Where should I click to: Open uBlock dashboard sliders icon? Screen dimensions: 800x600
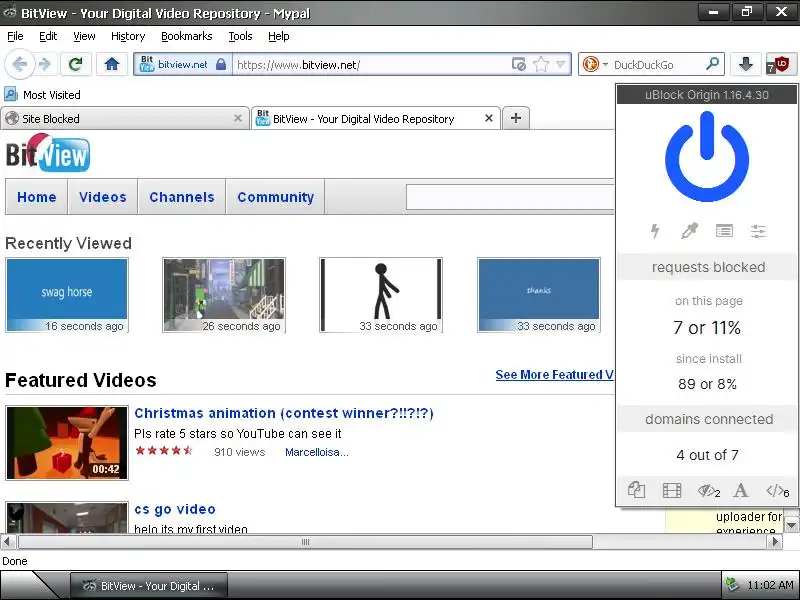758,231
